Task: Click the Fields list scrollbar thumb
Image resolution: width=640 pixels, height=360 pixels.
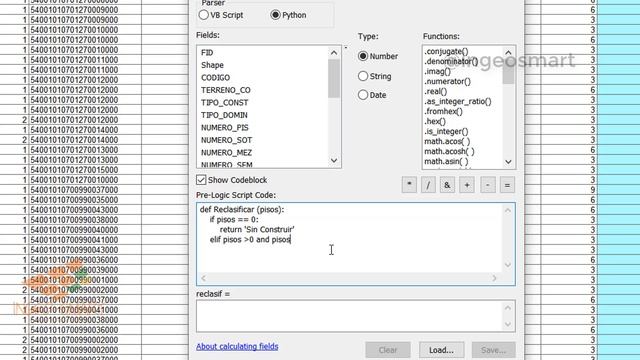Action: [x=334, y=78]
